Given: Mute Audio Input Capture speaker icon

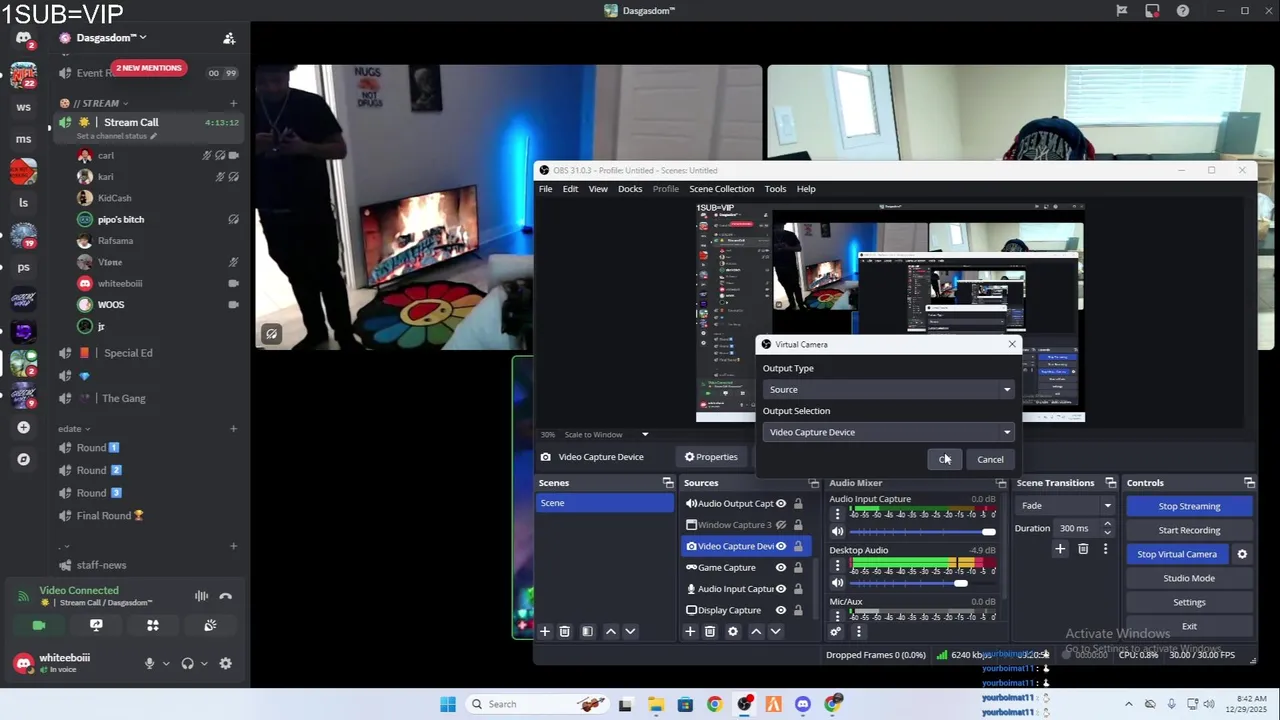Looking at the screenshot, I should [838, 531].
